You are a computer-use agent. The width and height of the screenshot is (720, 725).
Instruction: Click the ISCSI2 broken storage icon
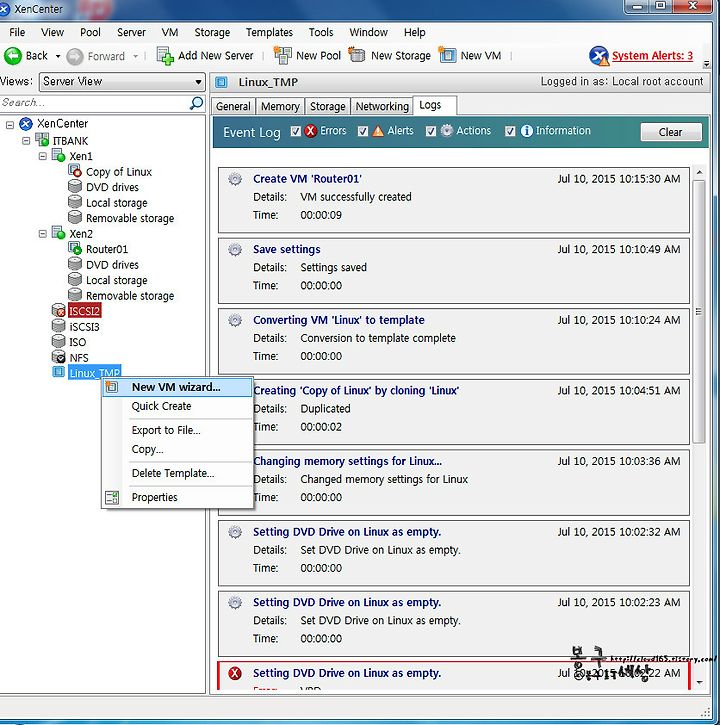58,310
